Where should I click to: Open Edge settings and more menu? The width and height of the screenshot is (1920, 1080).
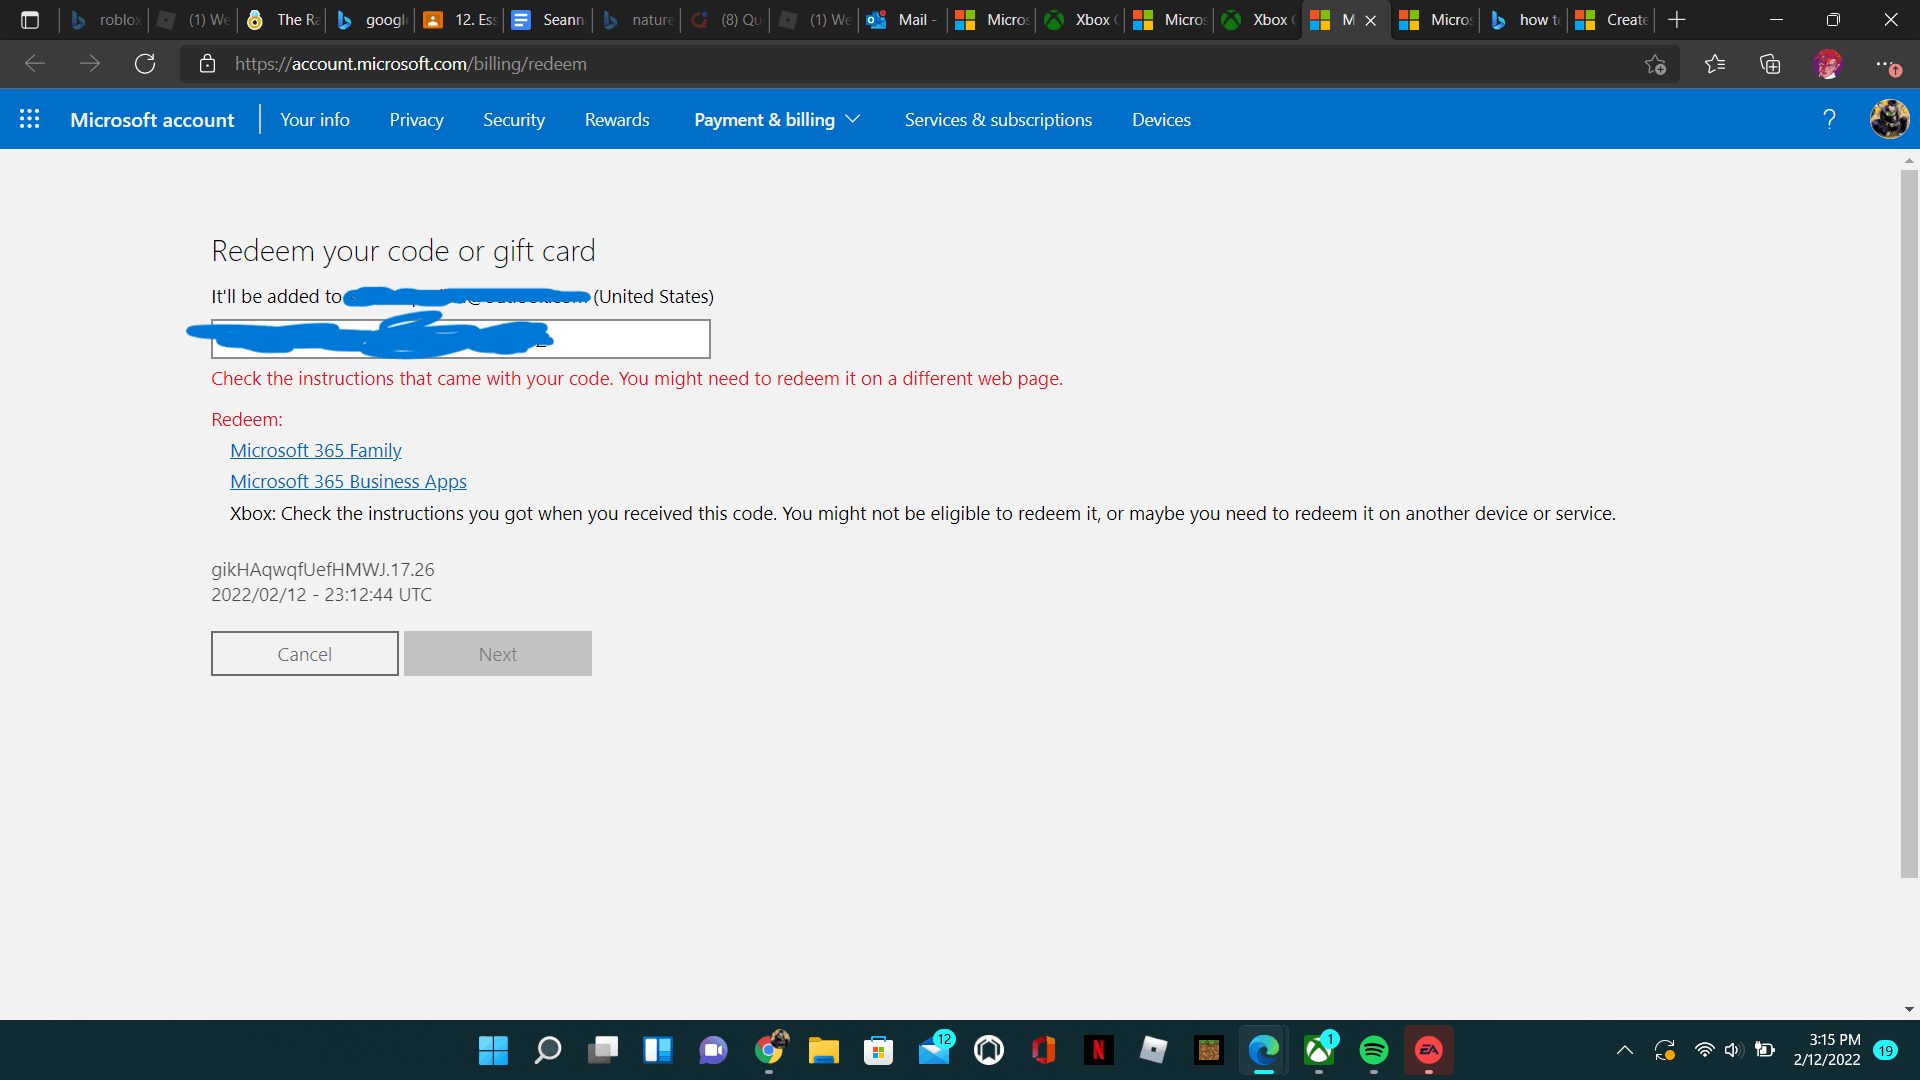(x=1887, y=64)
